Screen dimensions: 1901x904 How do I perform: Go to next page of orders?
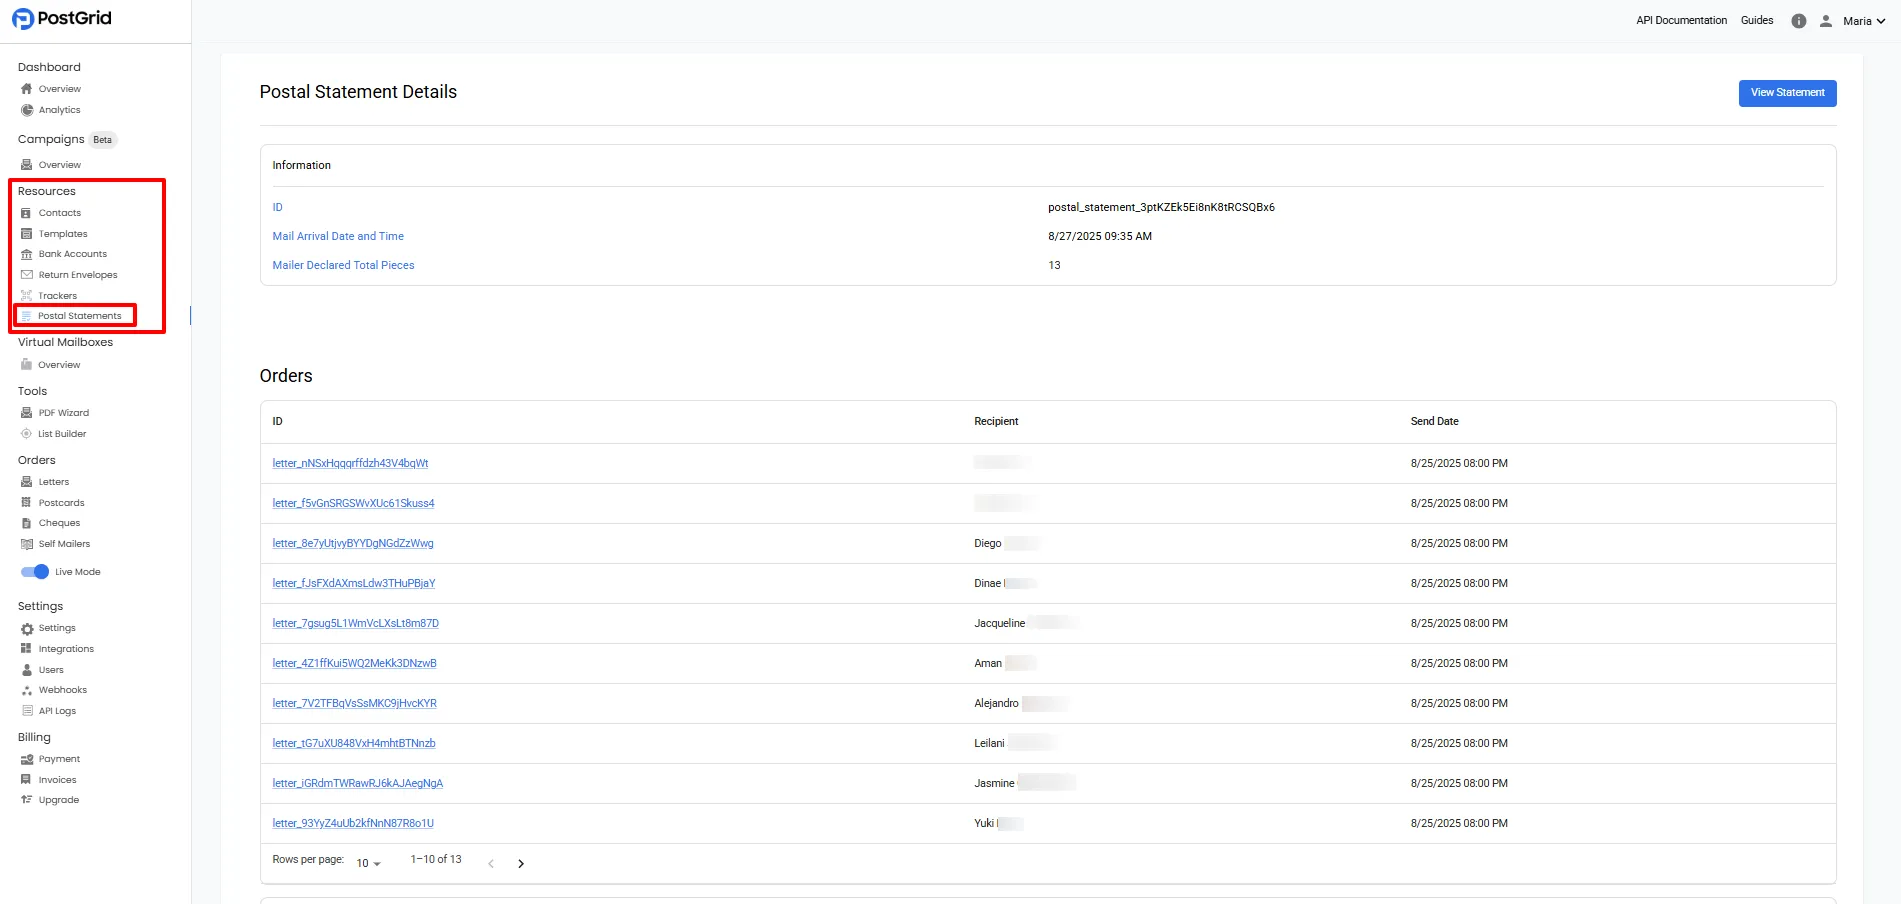coord(521,862)
